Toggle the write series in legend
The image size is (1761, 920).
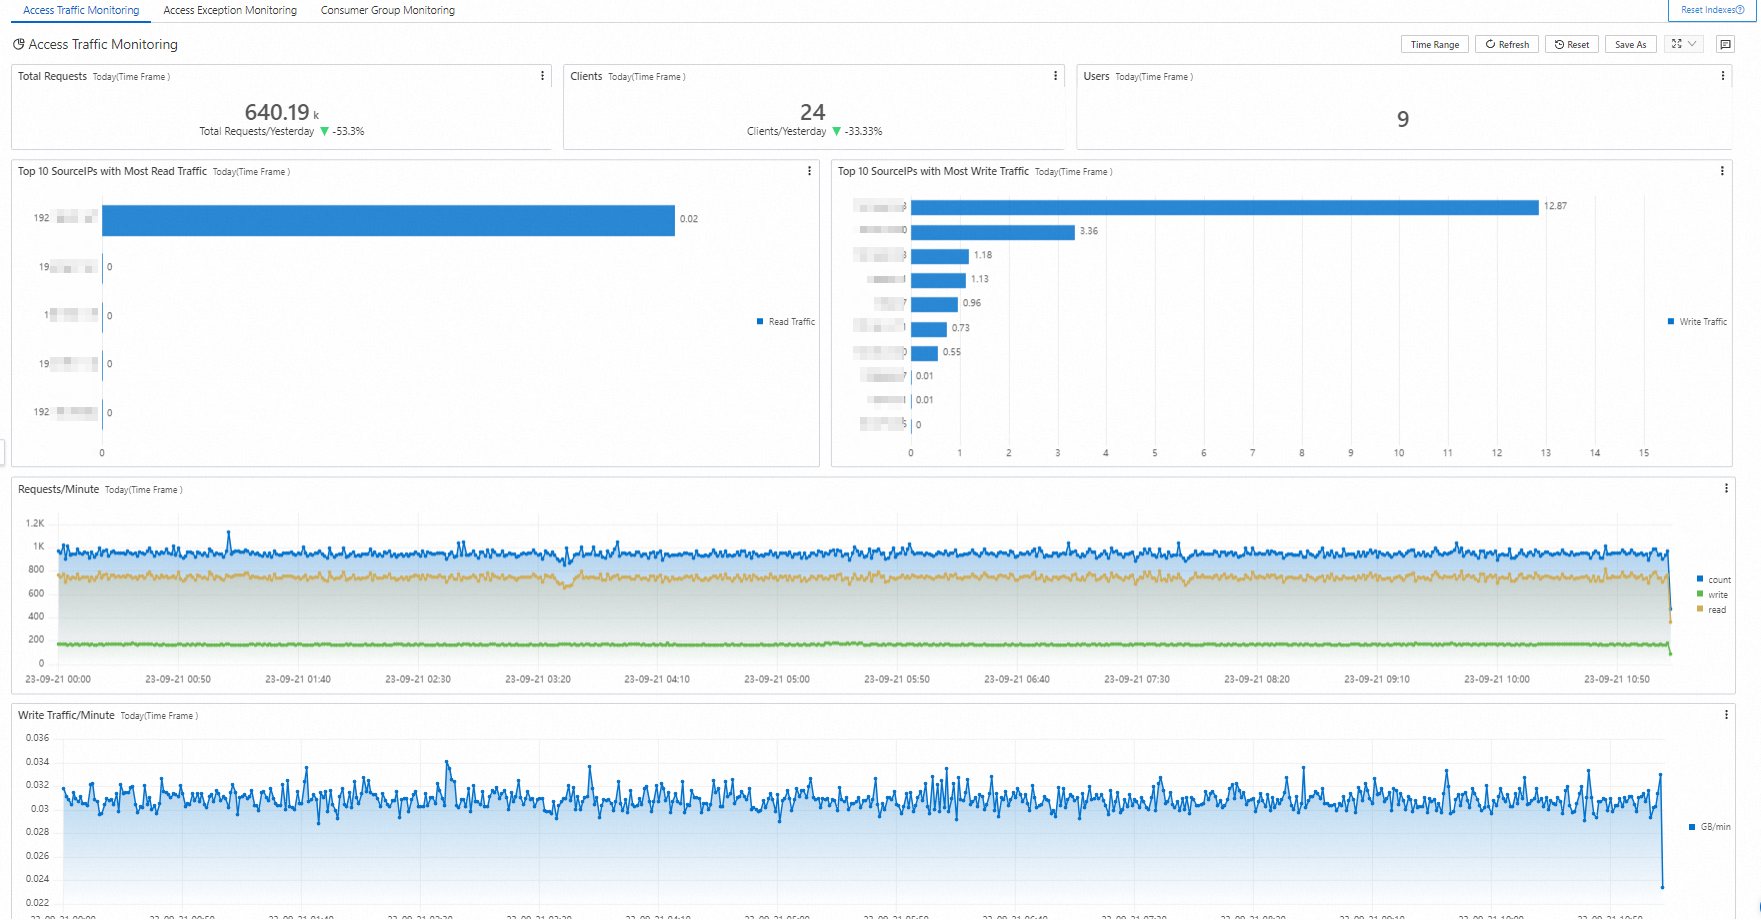tap(1712, 595)
